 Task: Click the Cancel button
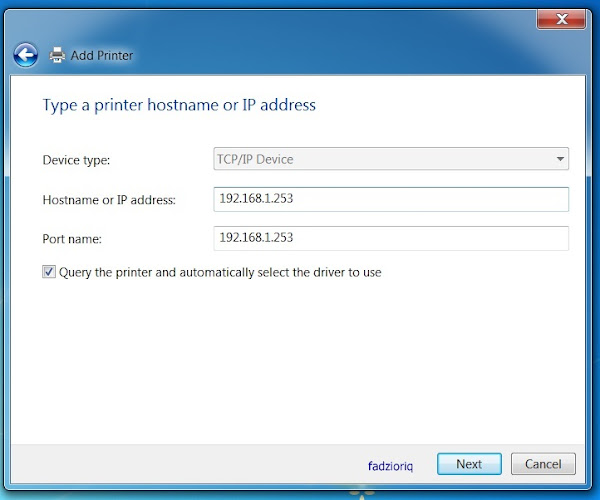(543, 464)
